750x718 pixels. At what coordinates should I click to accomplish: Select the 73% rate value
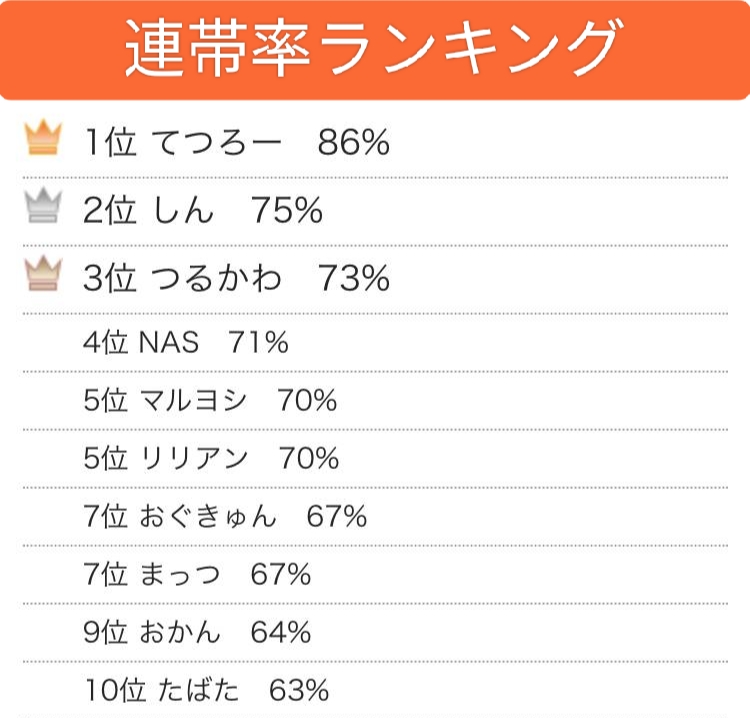coord(353,279)
